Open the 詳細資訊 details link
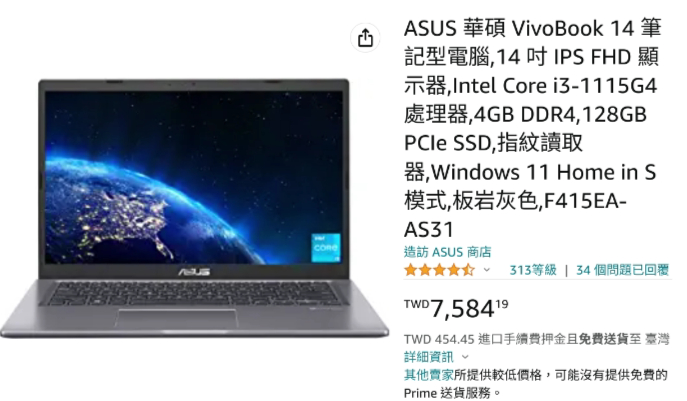The height and width of the screenshot is (401, 687). (428, 357)
